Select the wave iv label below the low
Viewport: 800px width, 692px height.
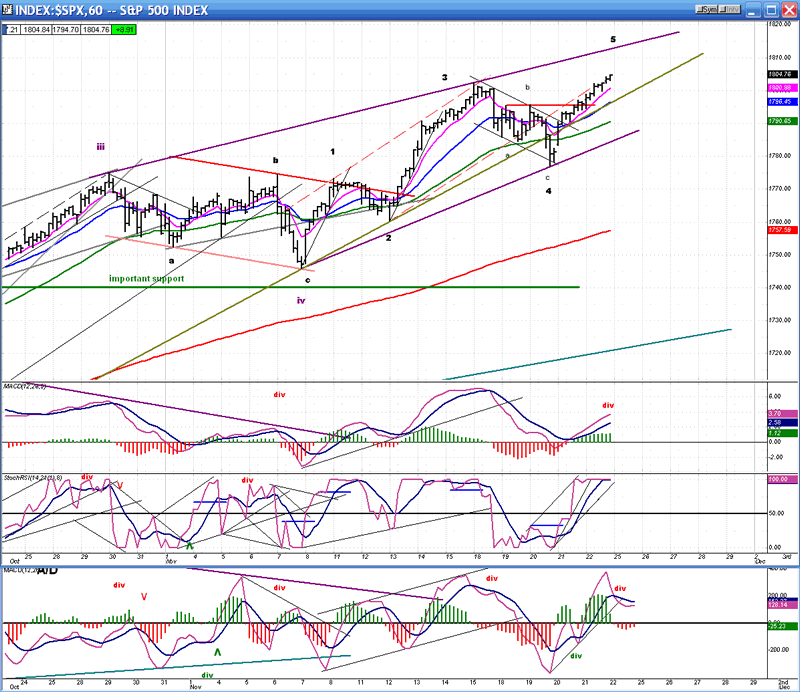tap(300, 299)
